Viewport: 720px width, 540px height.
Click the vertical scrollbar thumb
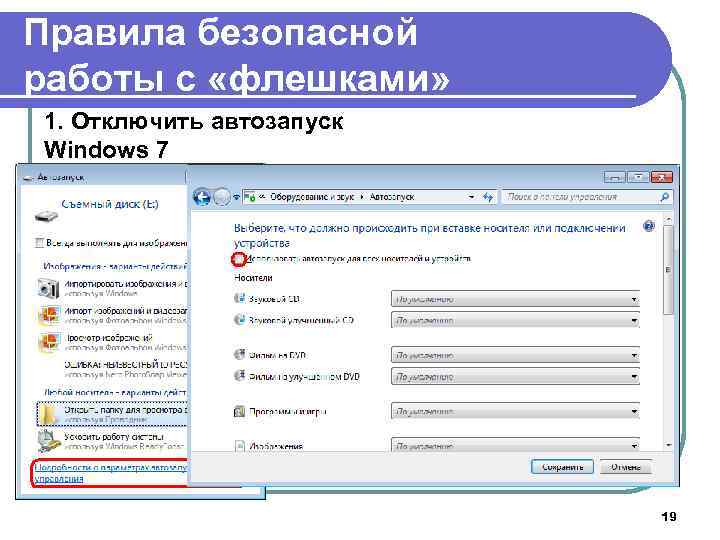click(x=668, y=270)
